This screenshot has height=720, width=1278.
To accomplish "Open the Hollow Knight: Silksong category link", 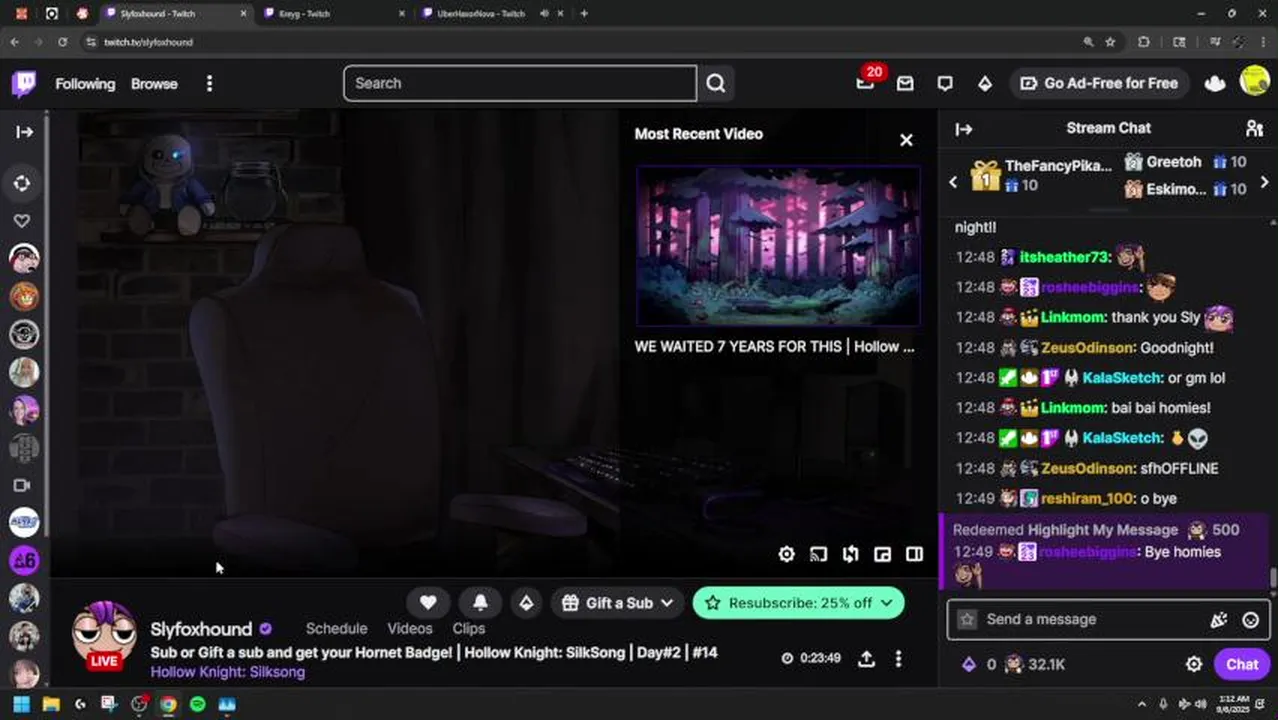I will [x=228, y=672].
